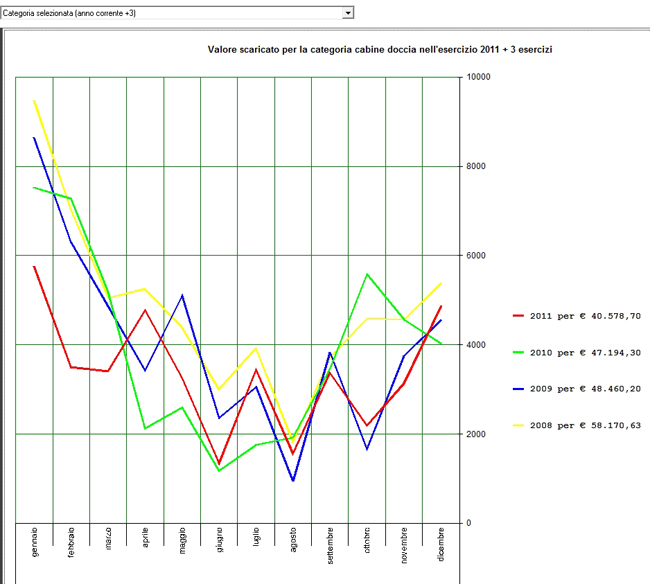The image size is (650, 584).
Task: Click the red 2011 legend color line
Action: pyautogui.click(x=518, y=316)
